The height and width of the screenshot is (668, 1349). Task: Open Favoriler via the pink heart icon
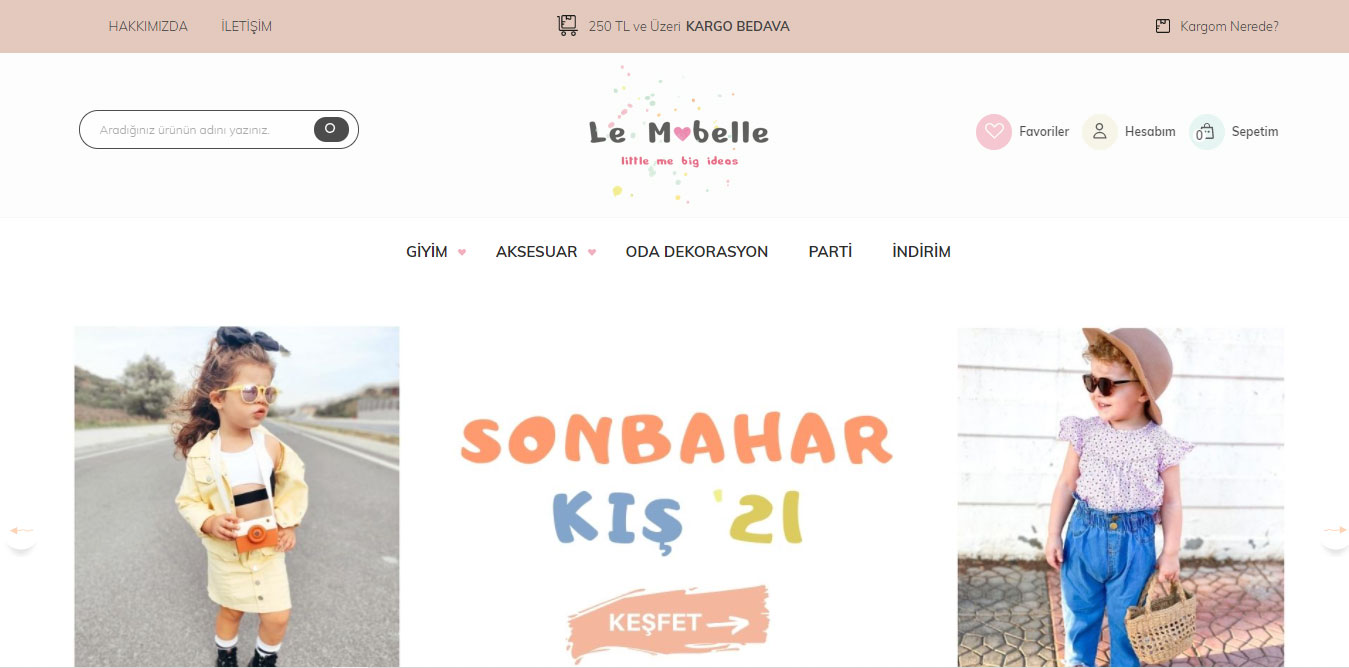click(994, 131)
